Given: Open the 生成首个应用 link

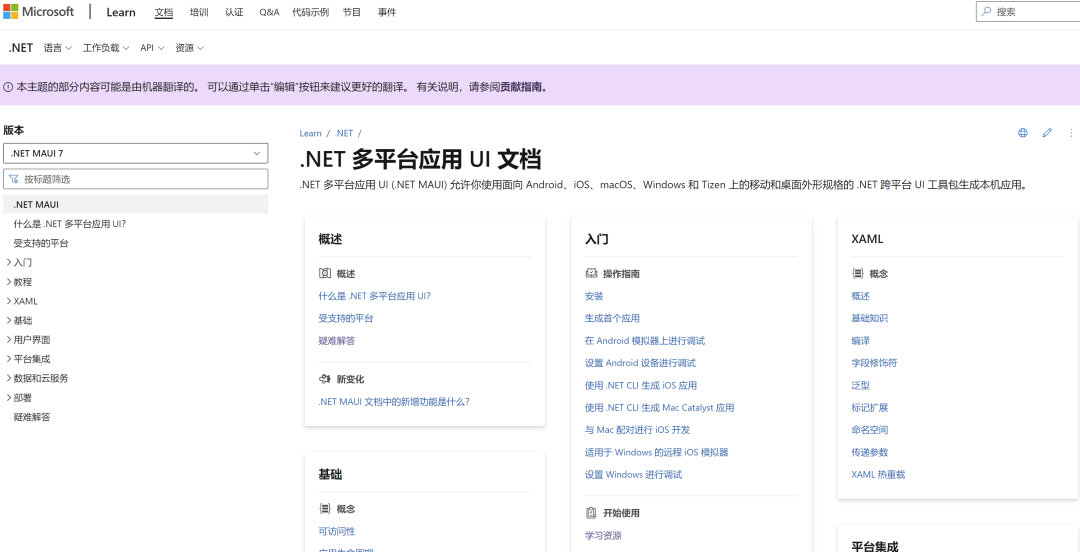Looking at the screenshot, I should (x=612, y=318).
